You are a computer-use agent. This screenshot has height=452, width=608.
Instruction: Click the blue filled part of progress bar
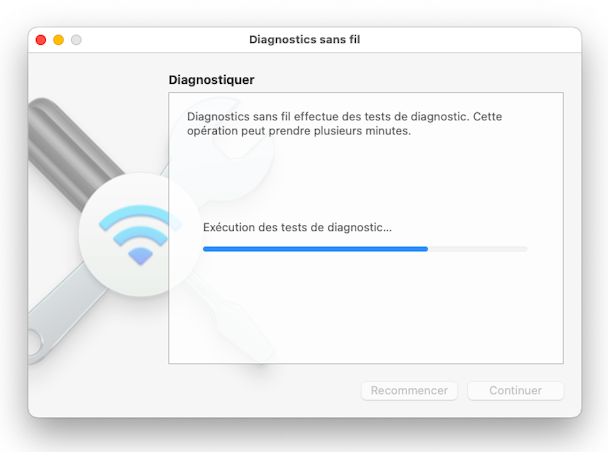(x=315, y=249)
